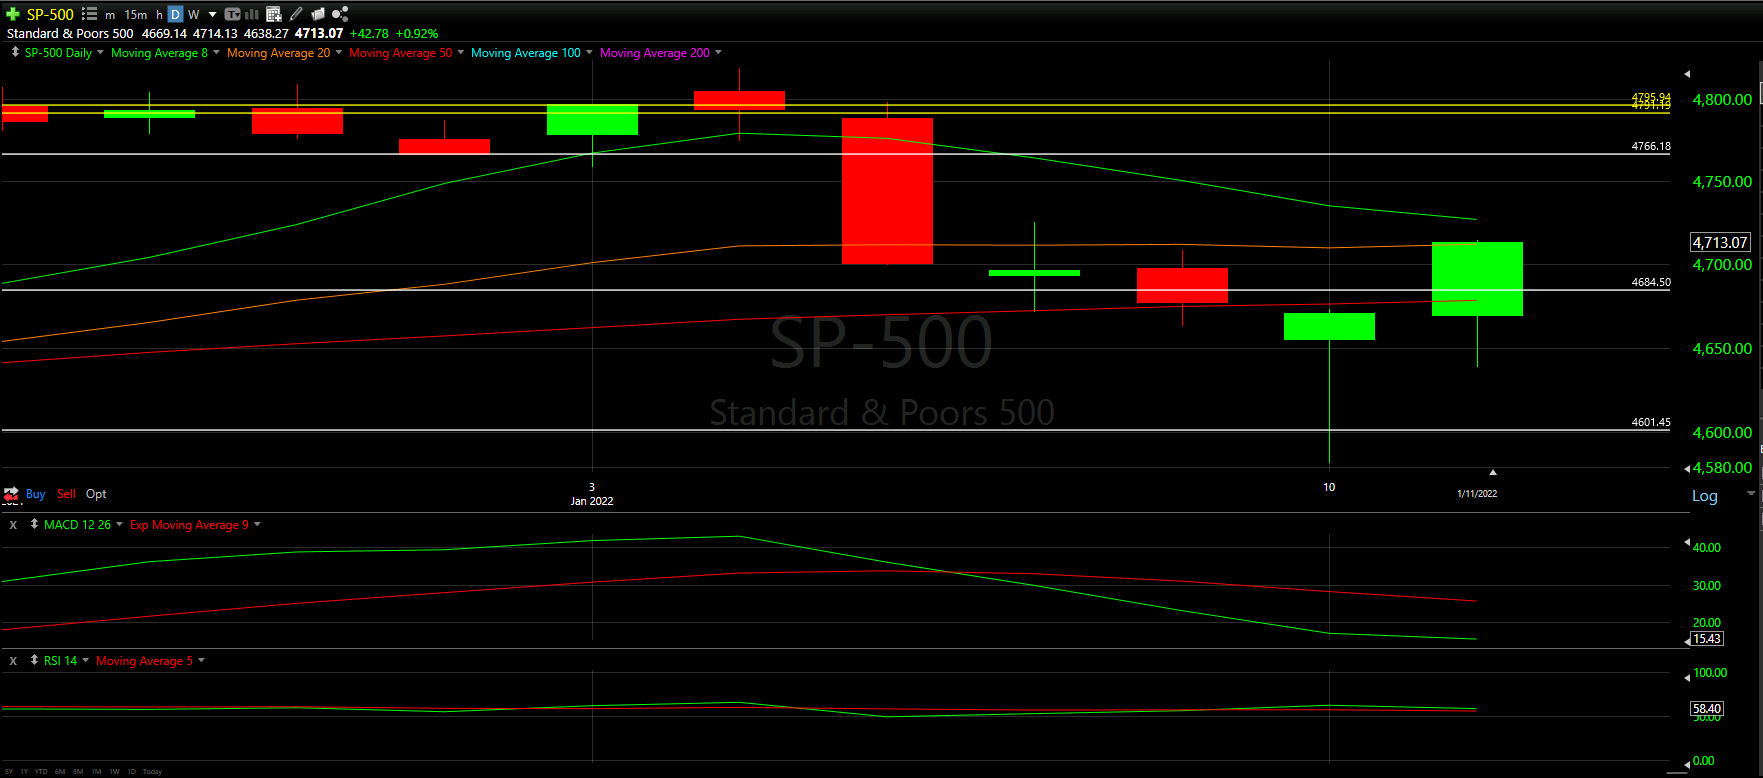Click the Moving Average 200 label
Image resolution: width=1763 pixels, height=778 pixels.
655,53
